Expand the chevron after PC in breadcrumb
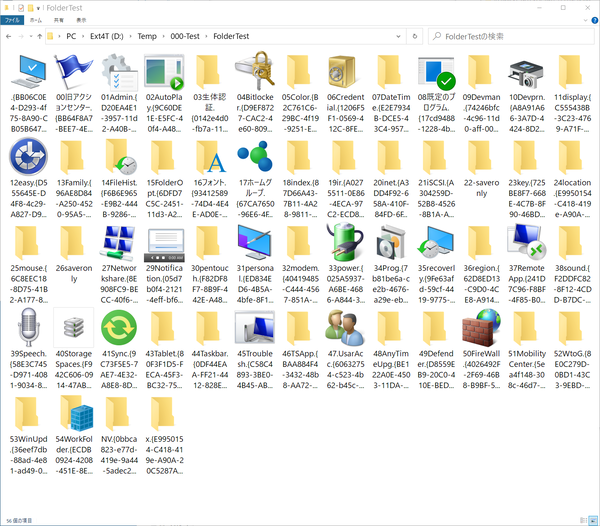 [83, 36]
